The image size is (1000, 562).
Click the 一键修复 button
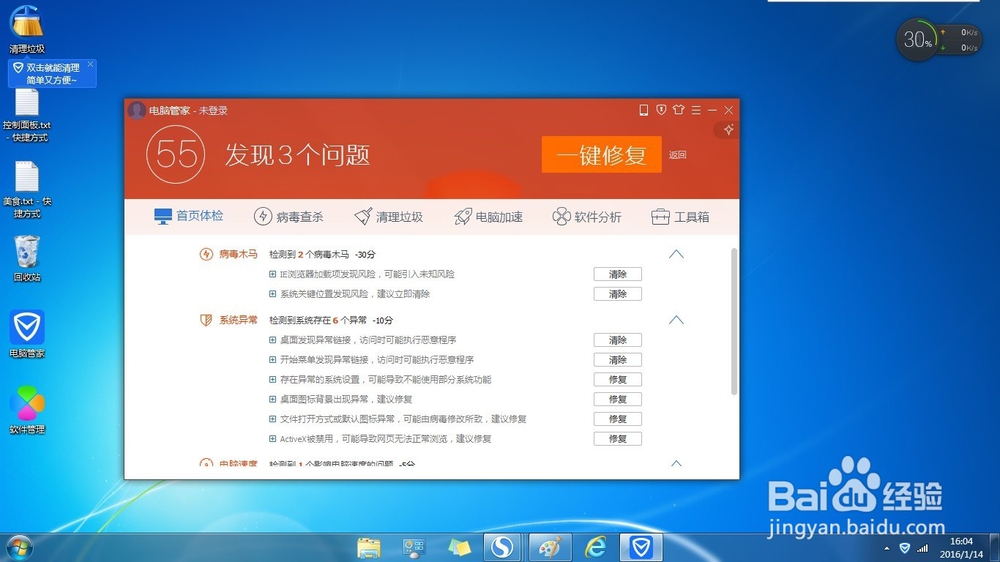coord(601,154)
